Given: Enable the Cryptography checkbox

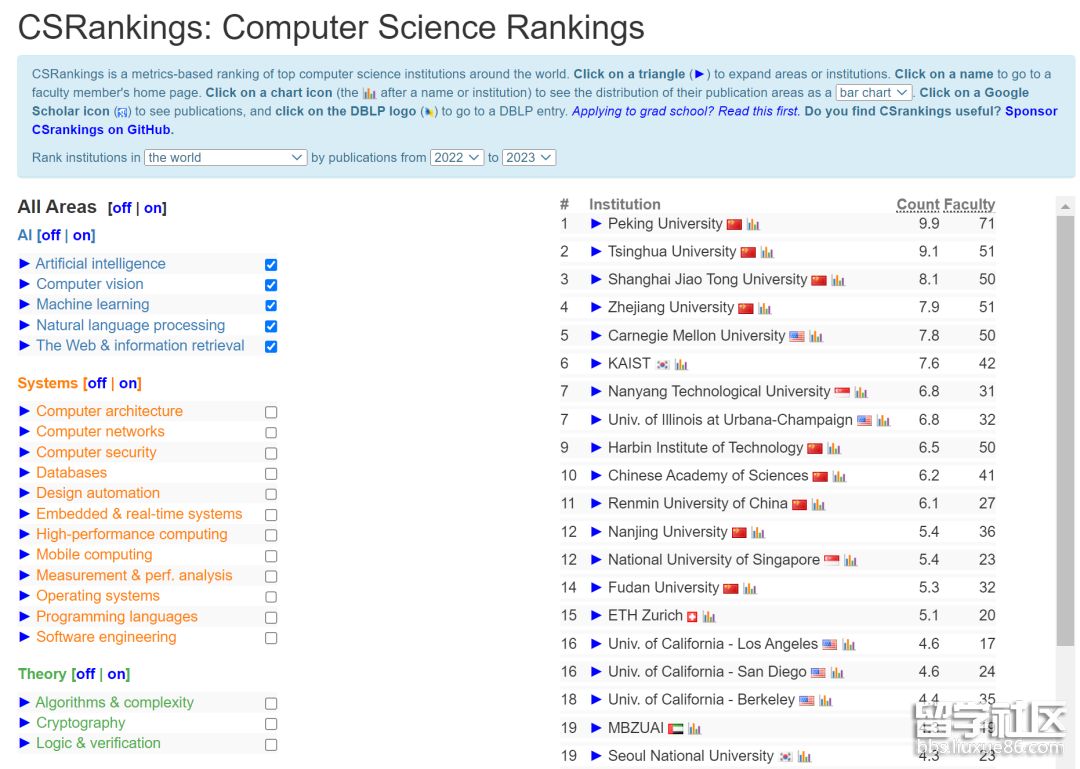Looking at the screenshot, I should click(x=271, y=724).
